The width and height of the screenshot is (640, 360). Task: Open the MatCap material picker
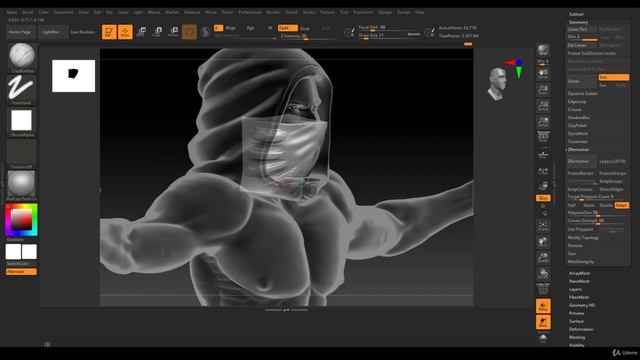click(x=22, y=186)
